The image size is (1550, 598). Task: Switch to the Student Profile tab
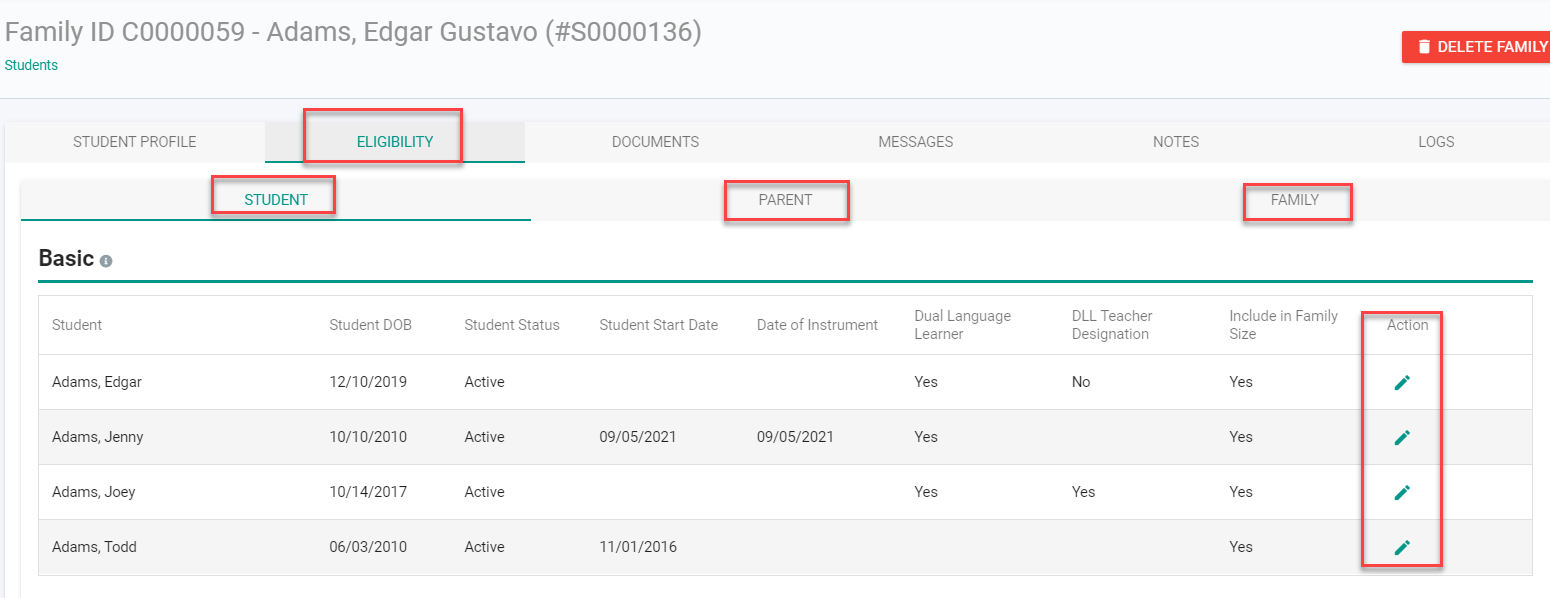pyautogui.click(x=135, y=142)
